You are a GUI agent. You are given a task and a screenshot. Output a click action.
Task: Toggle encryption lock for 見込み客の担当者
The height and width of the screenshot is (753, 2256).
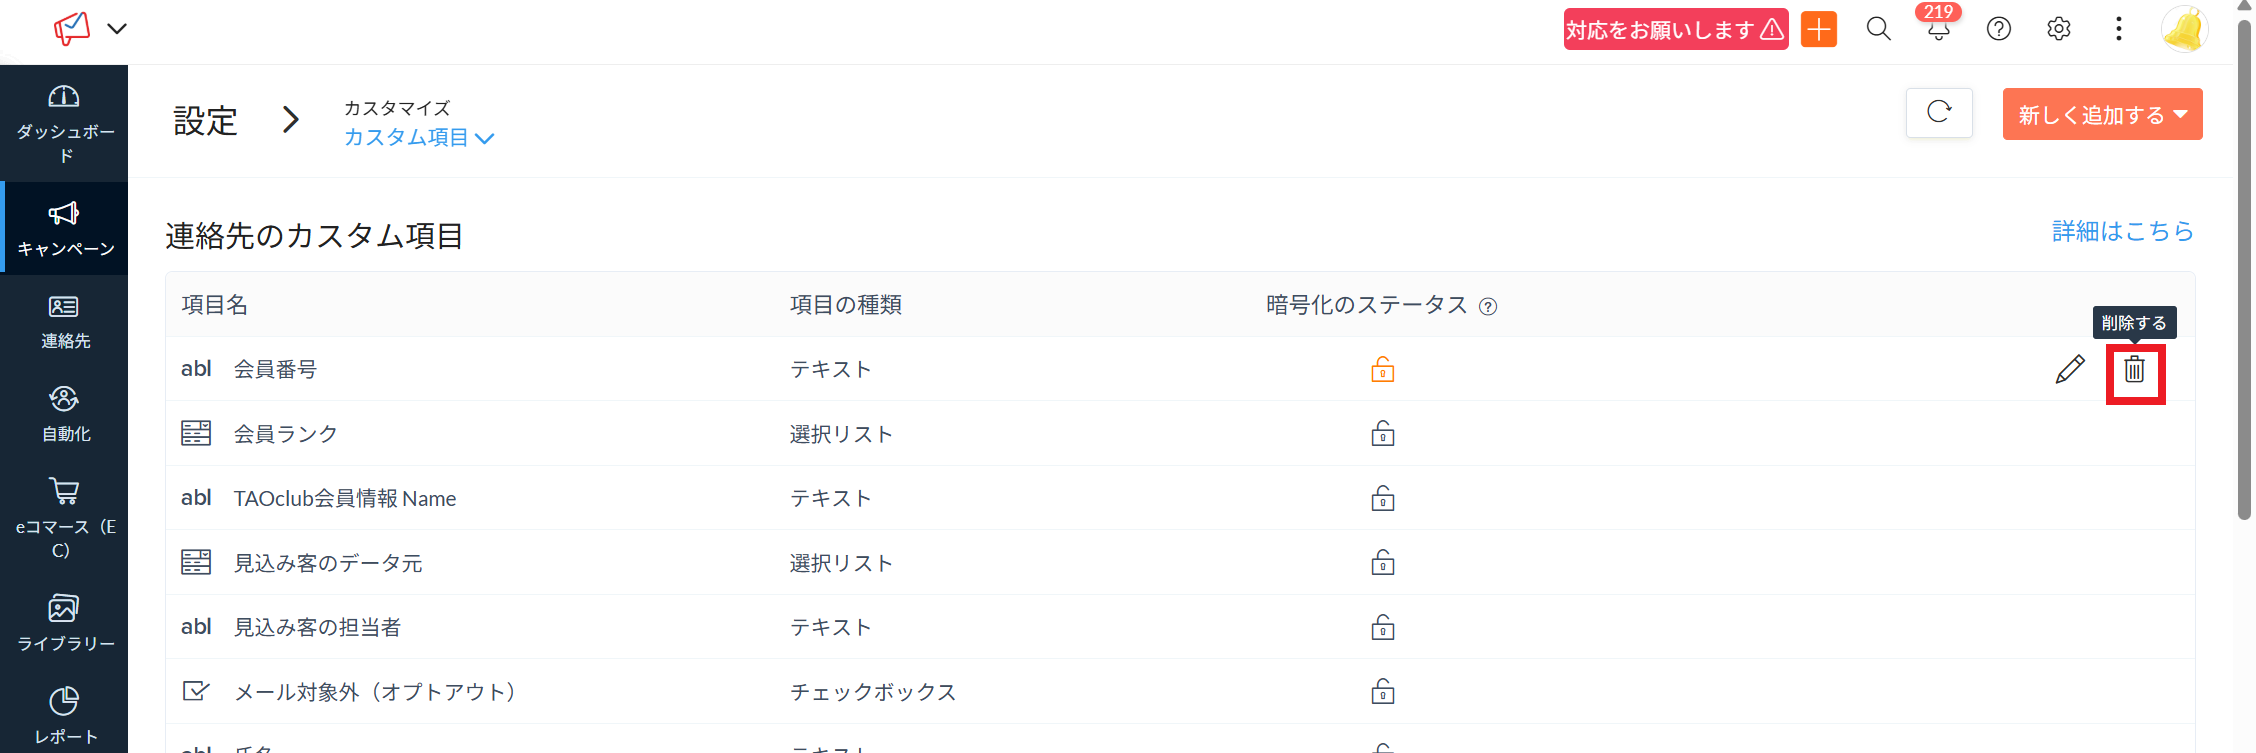pyautogui.click(x=1382, y=628)
